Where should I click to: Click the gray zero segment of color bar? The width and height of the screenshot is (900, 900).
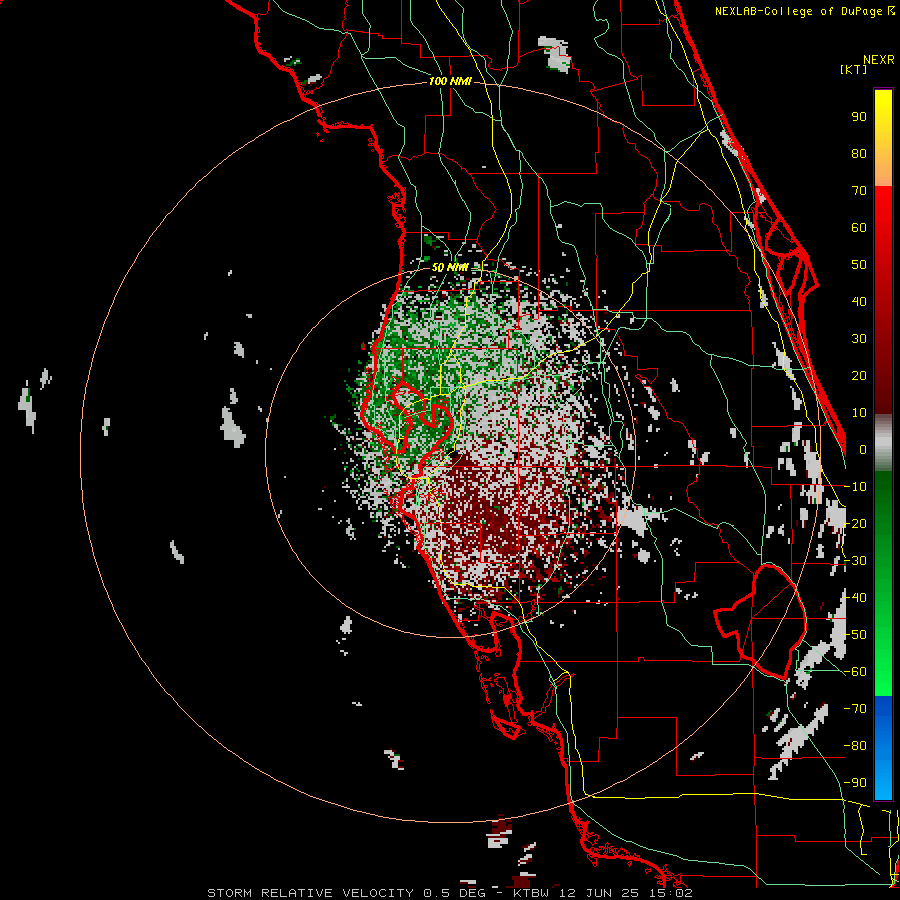[x=883, y=443]
